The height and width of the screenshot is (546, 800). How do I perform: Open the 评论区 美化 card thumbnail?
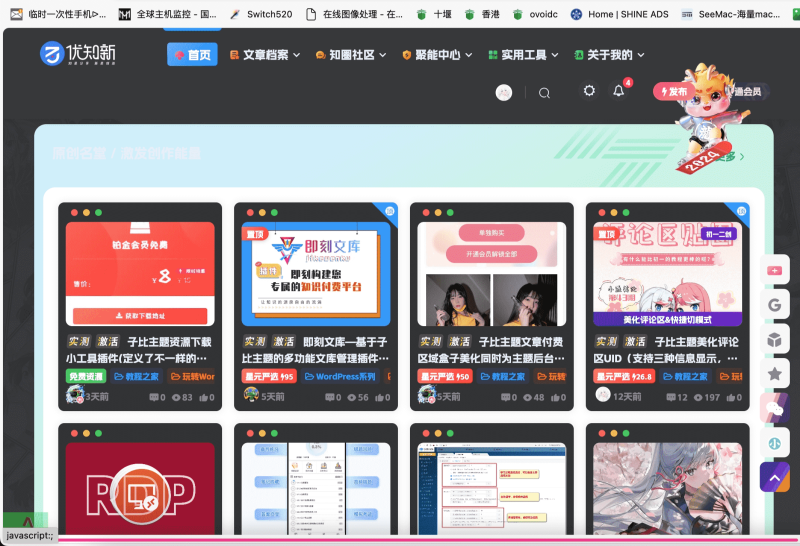pyautogui.click(x=667, y=274)
